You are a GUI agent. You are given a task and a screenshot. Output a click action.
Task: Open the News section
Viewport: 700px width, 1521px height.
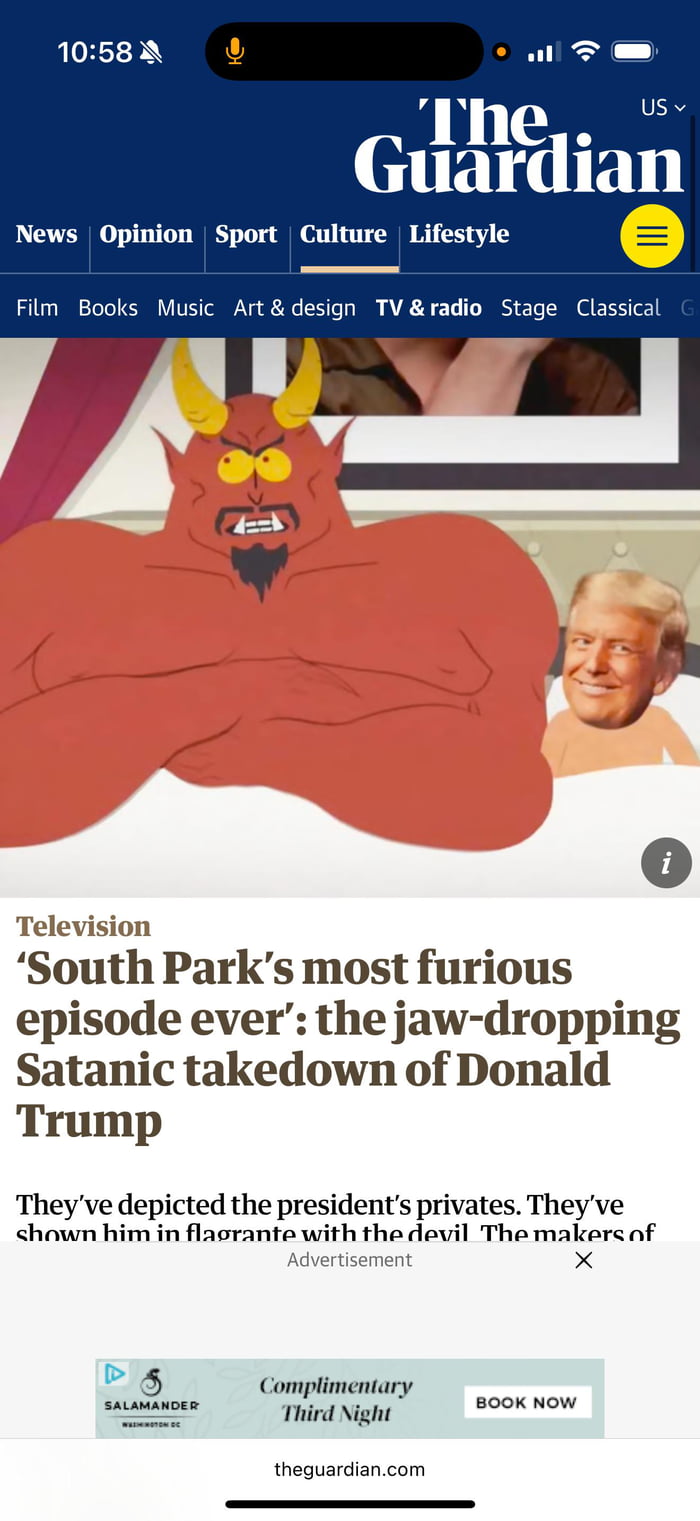(46, 234)
